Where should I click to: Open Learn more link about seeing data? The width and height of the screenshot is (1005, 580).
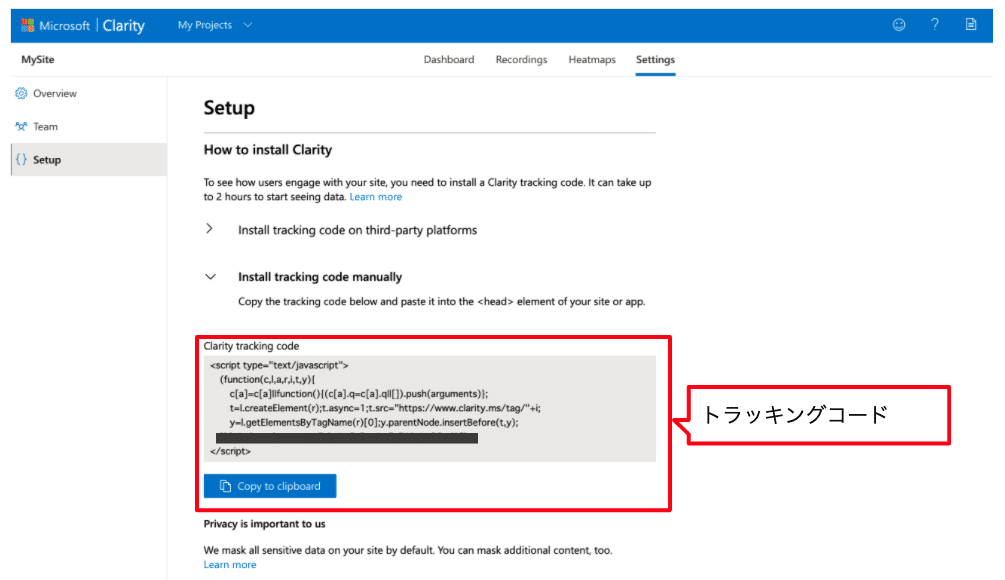point(376,197)
